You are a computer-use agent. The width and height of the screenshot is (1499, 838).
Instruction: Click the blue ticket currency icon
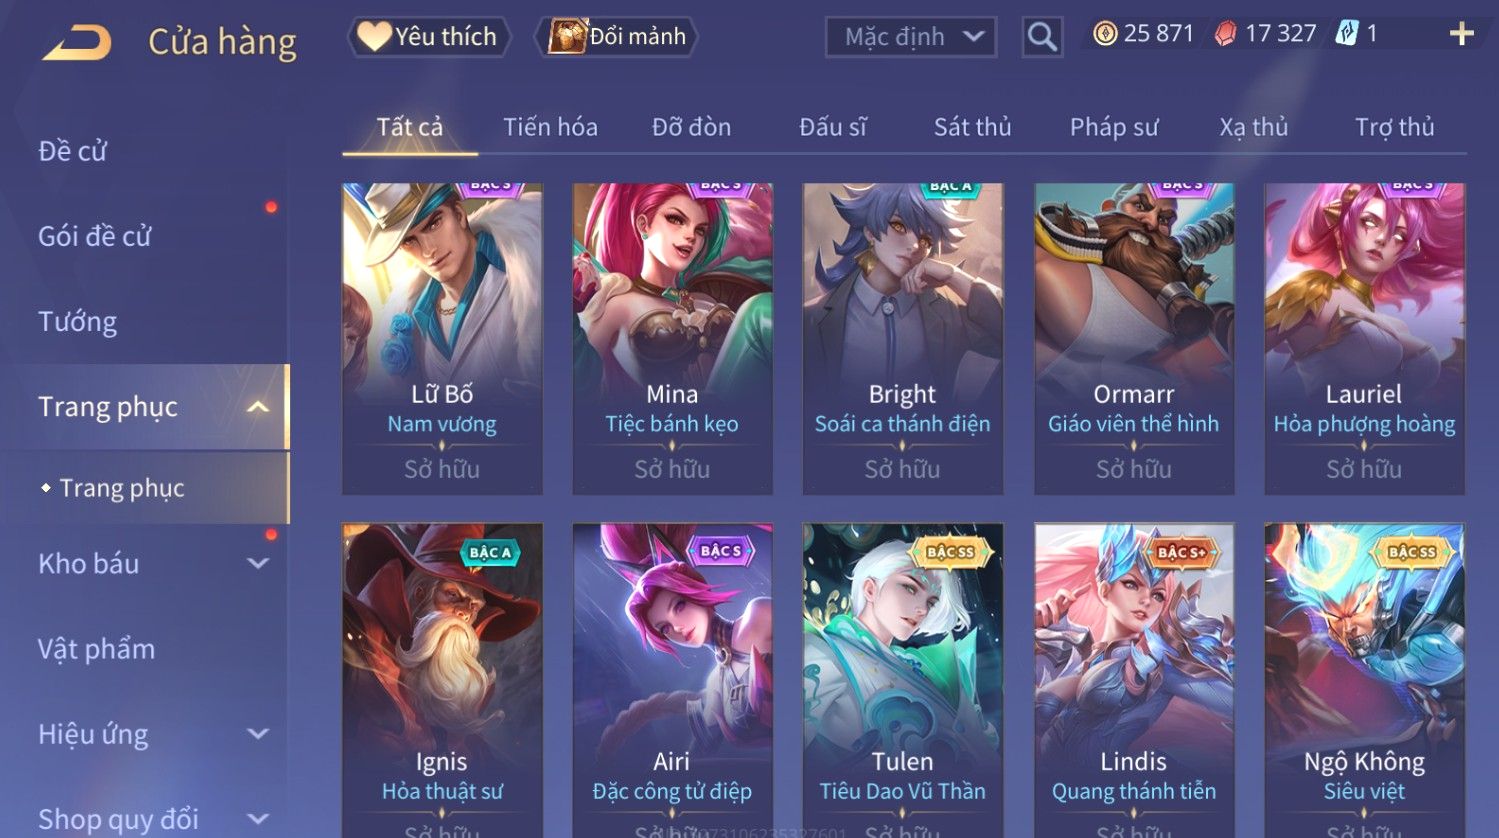1346,34
